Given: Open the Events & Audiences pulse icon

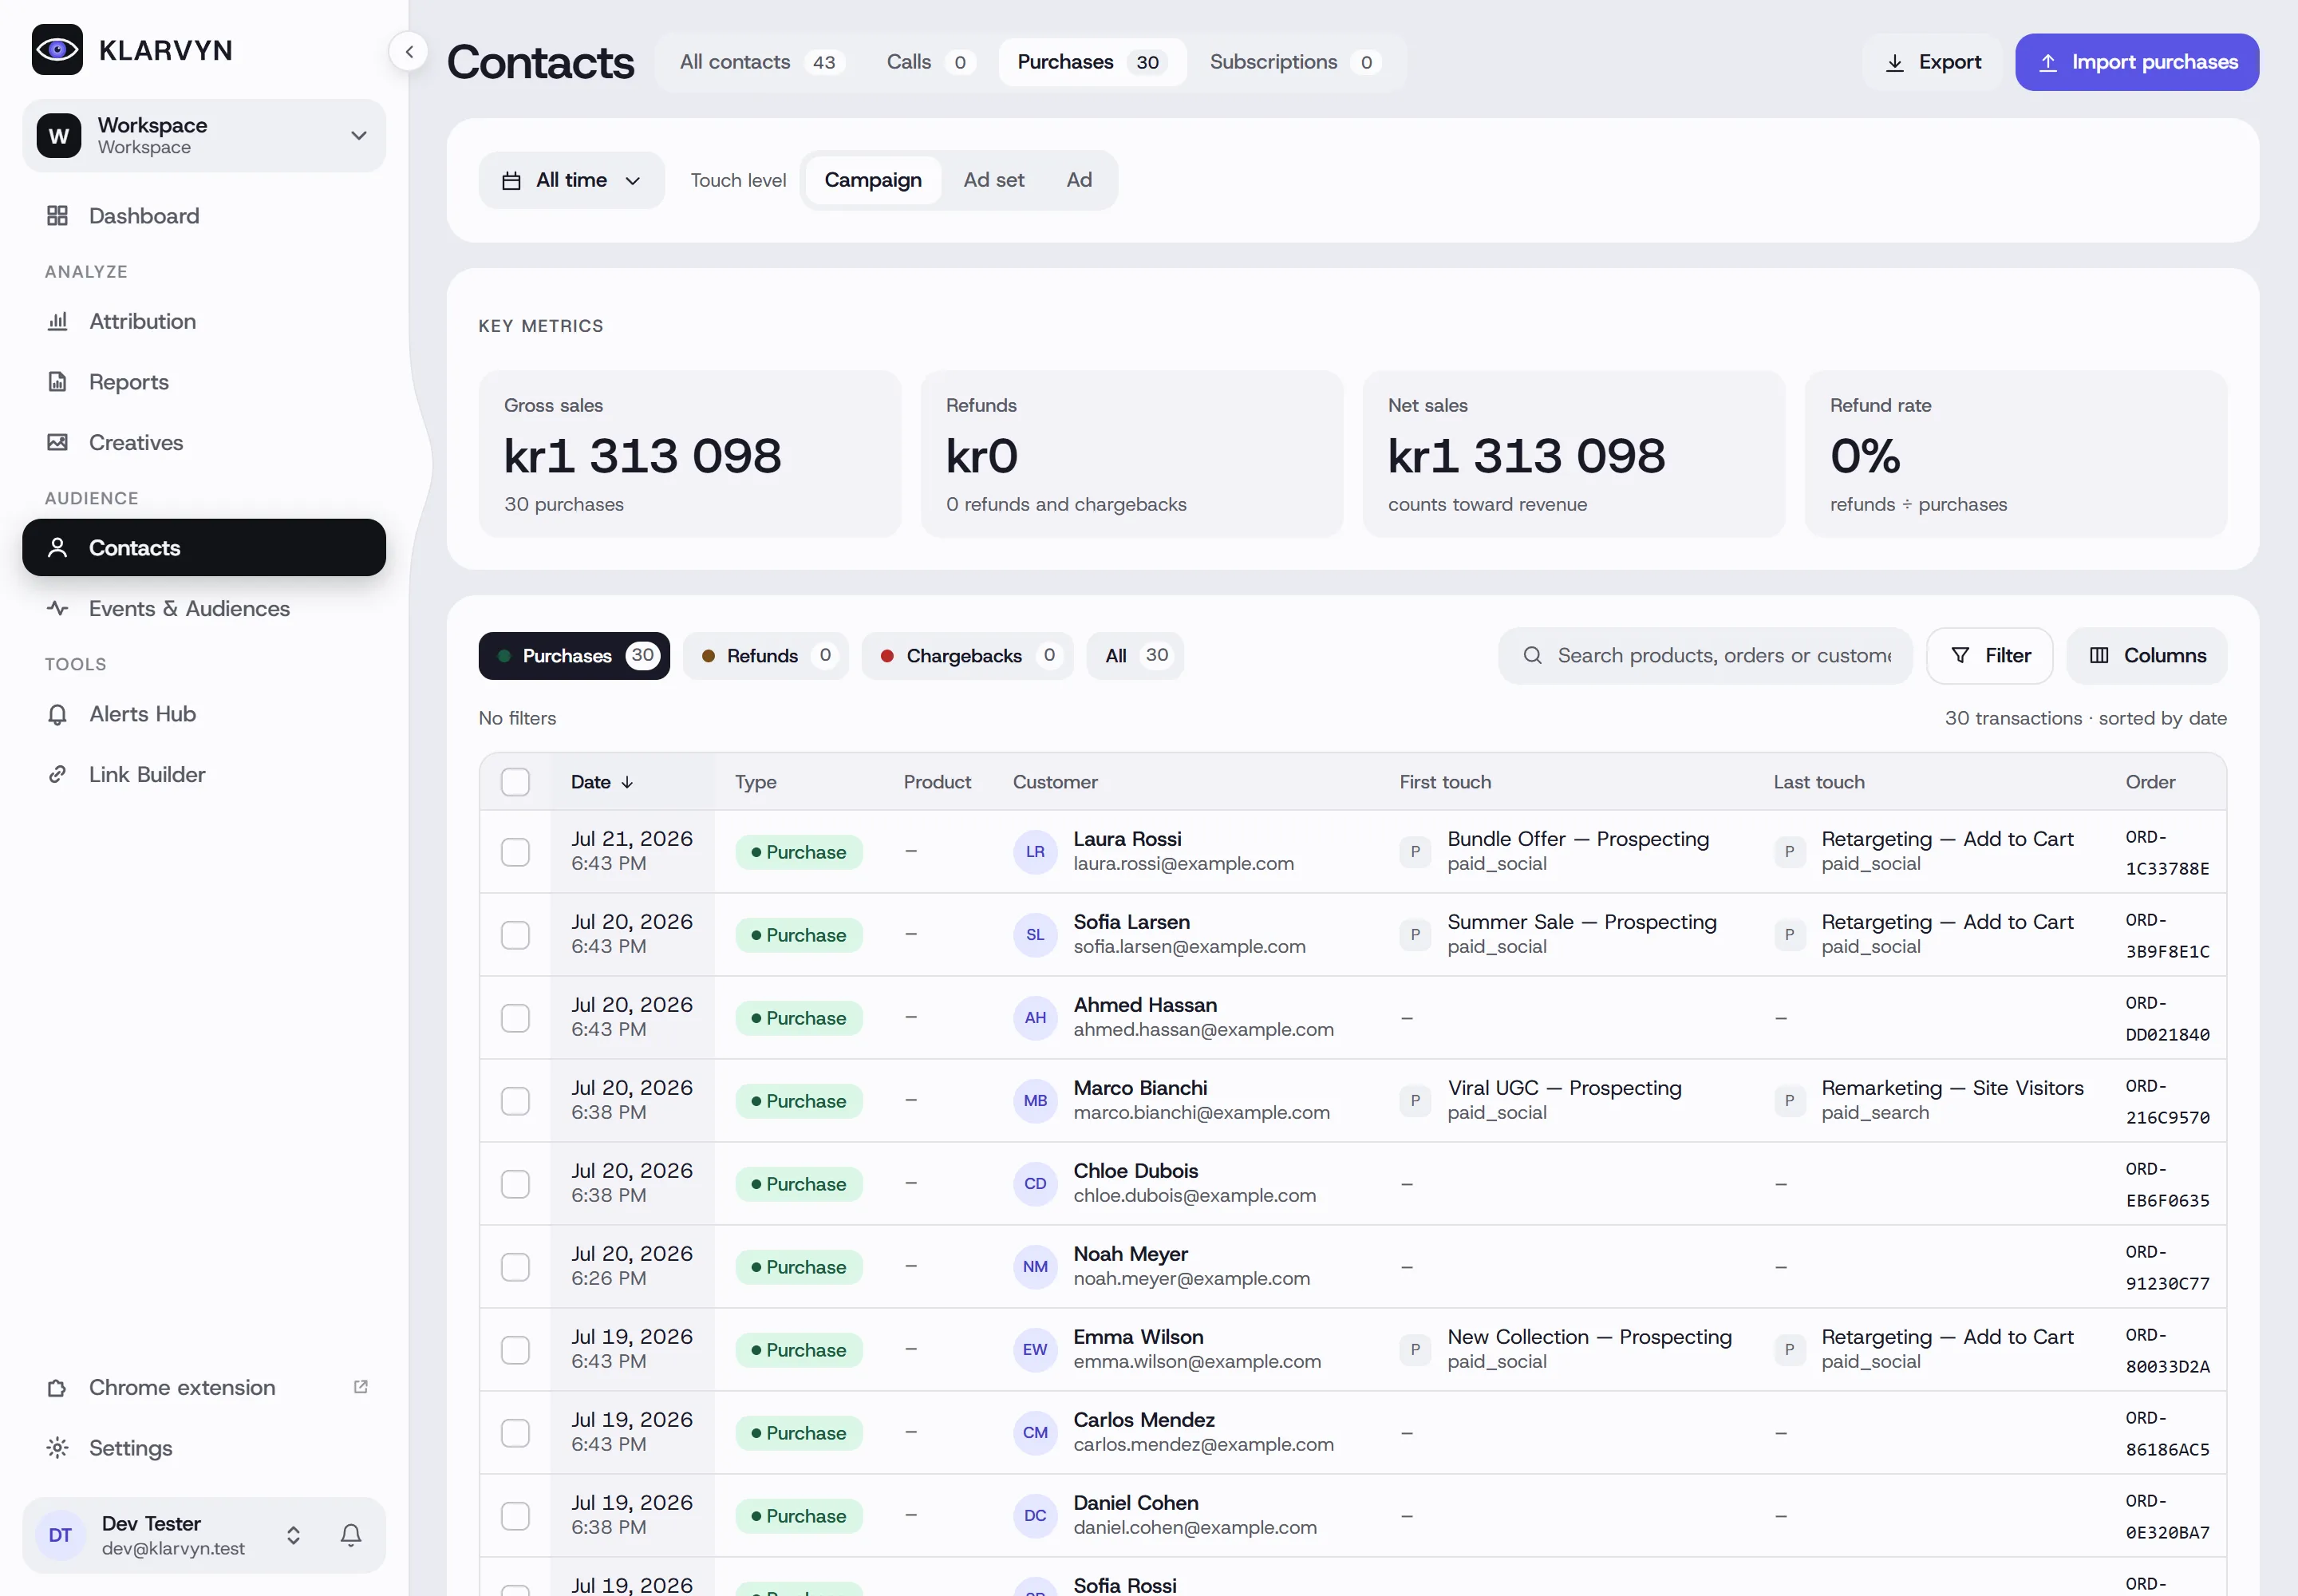Looking at the screenshot, I should point(58,608).
